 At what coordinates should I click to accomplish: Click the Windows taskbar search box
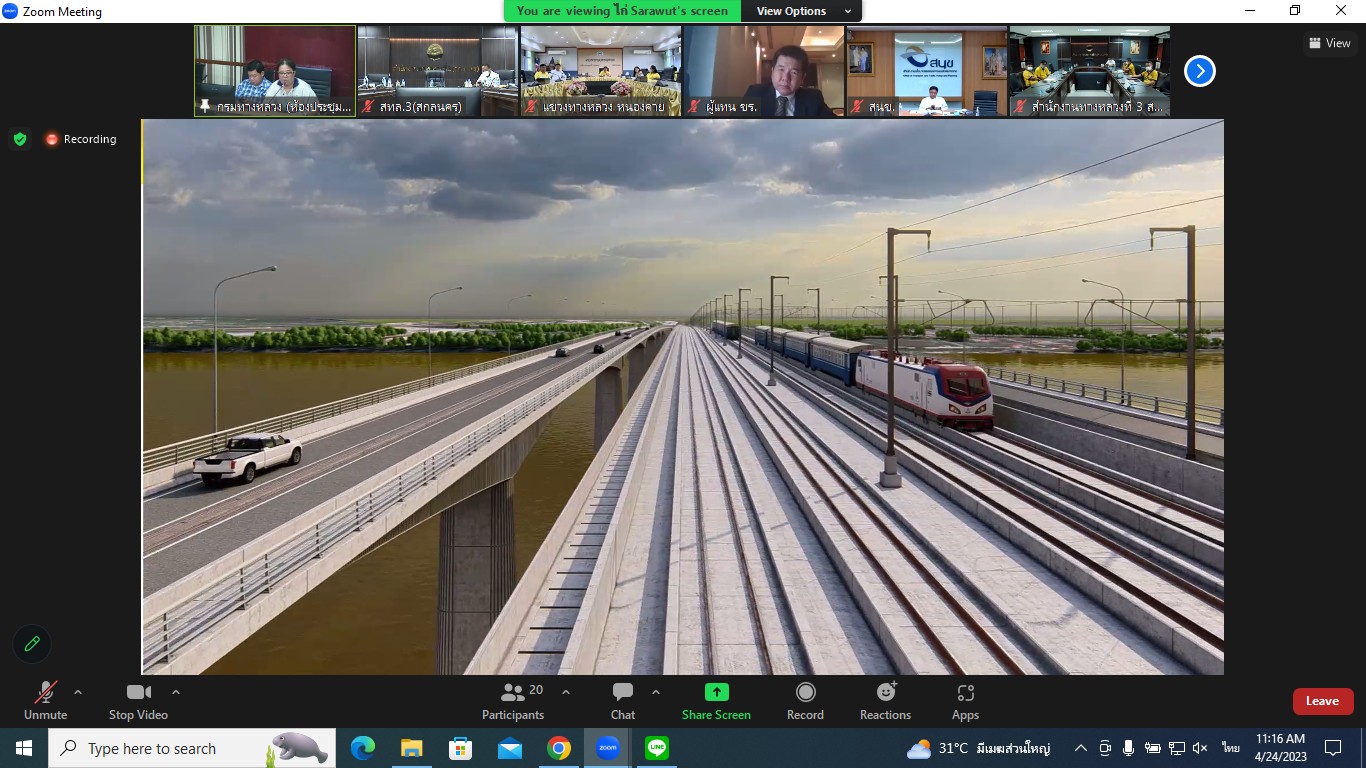pos(190,748)
